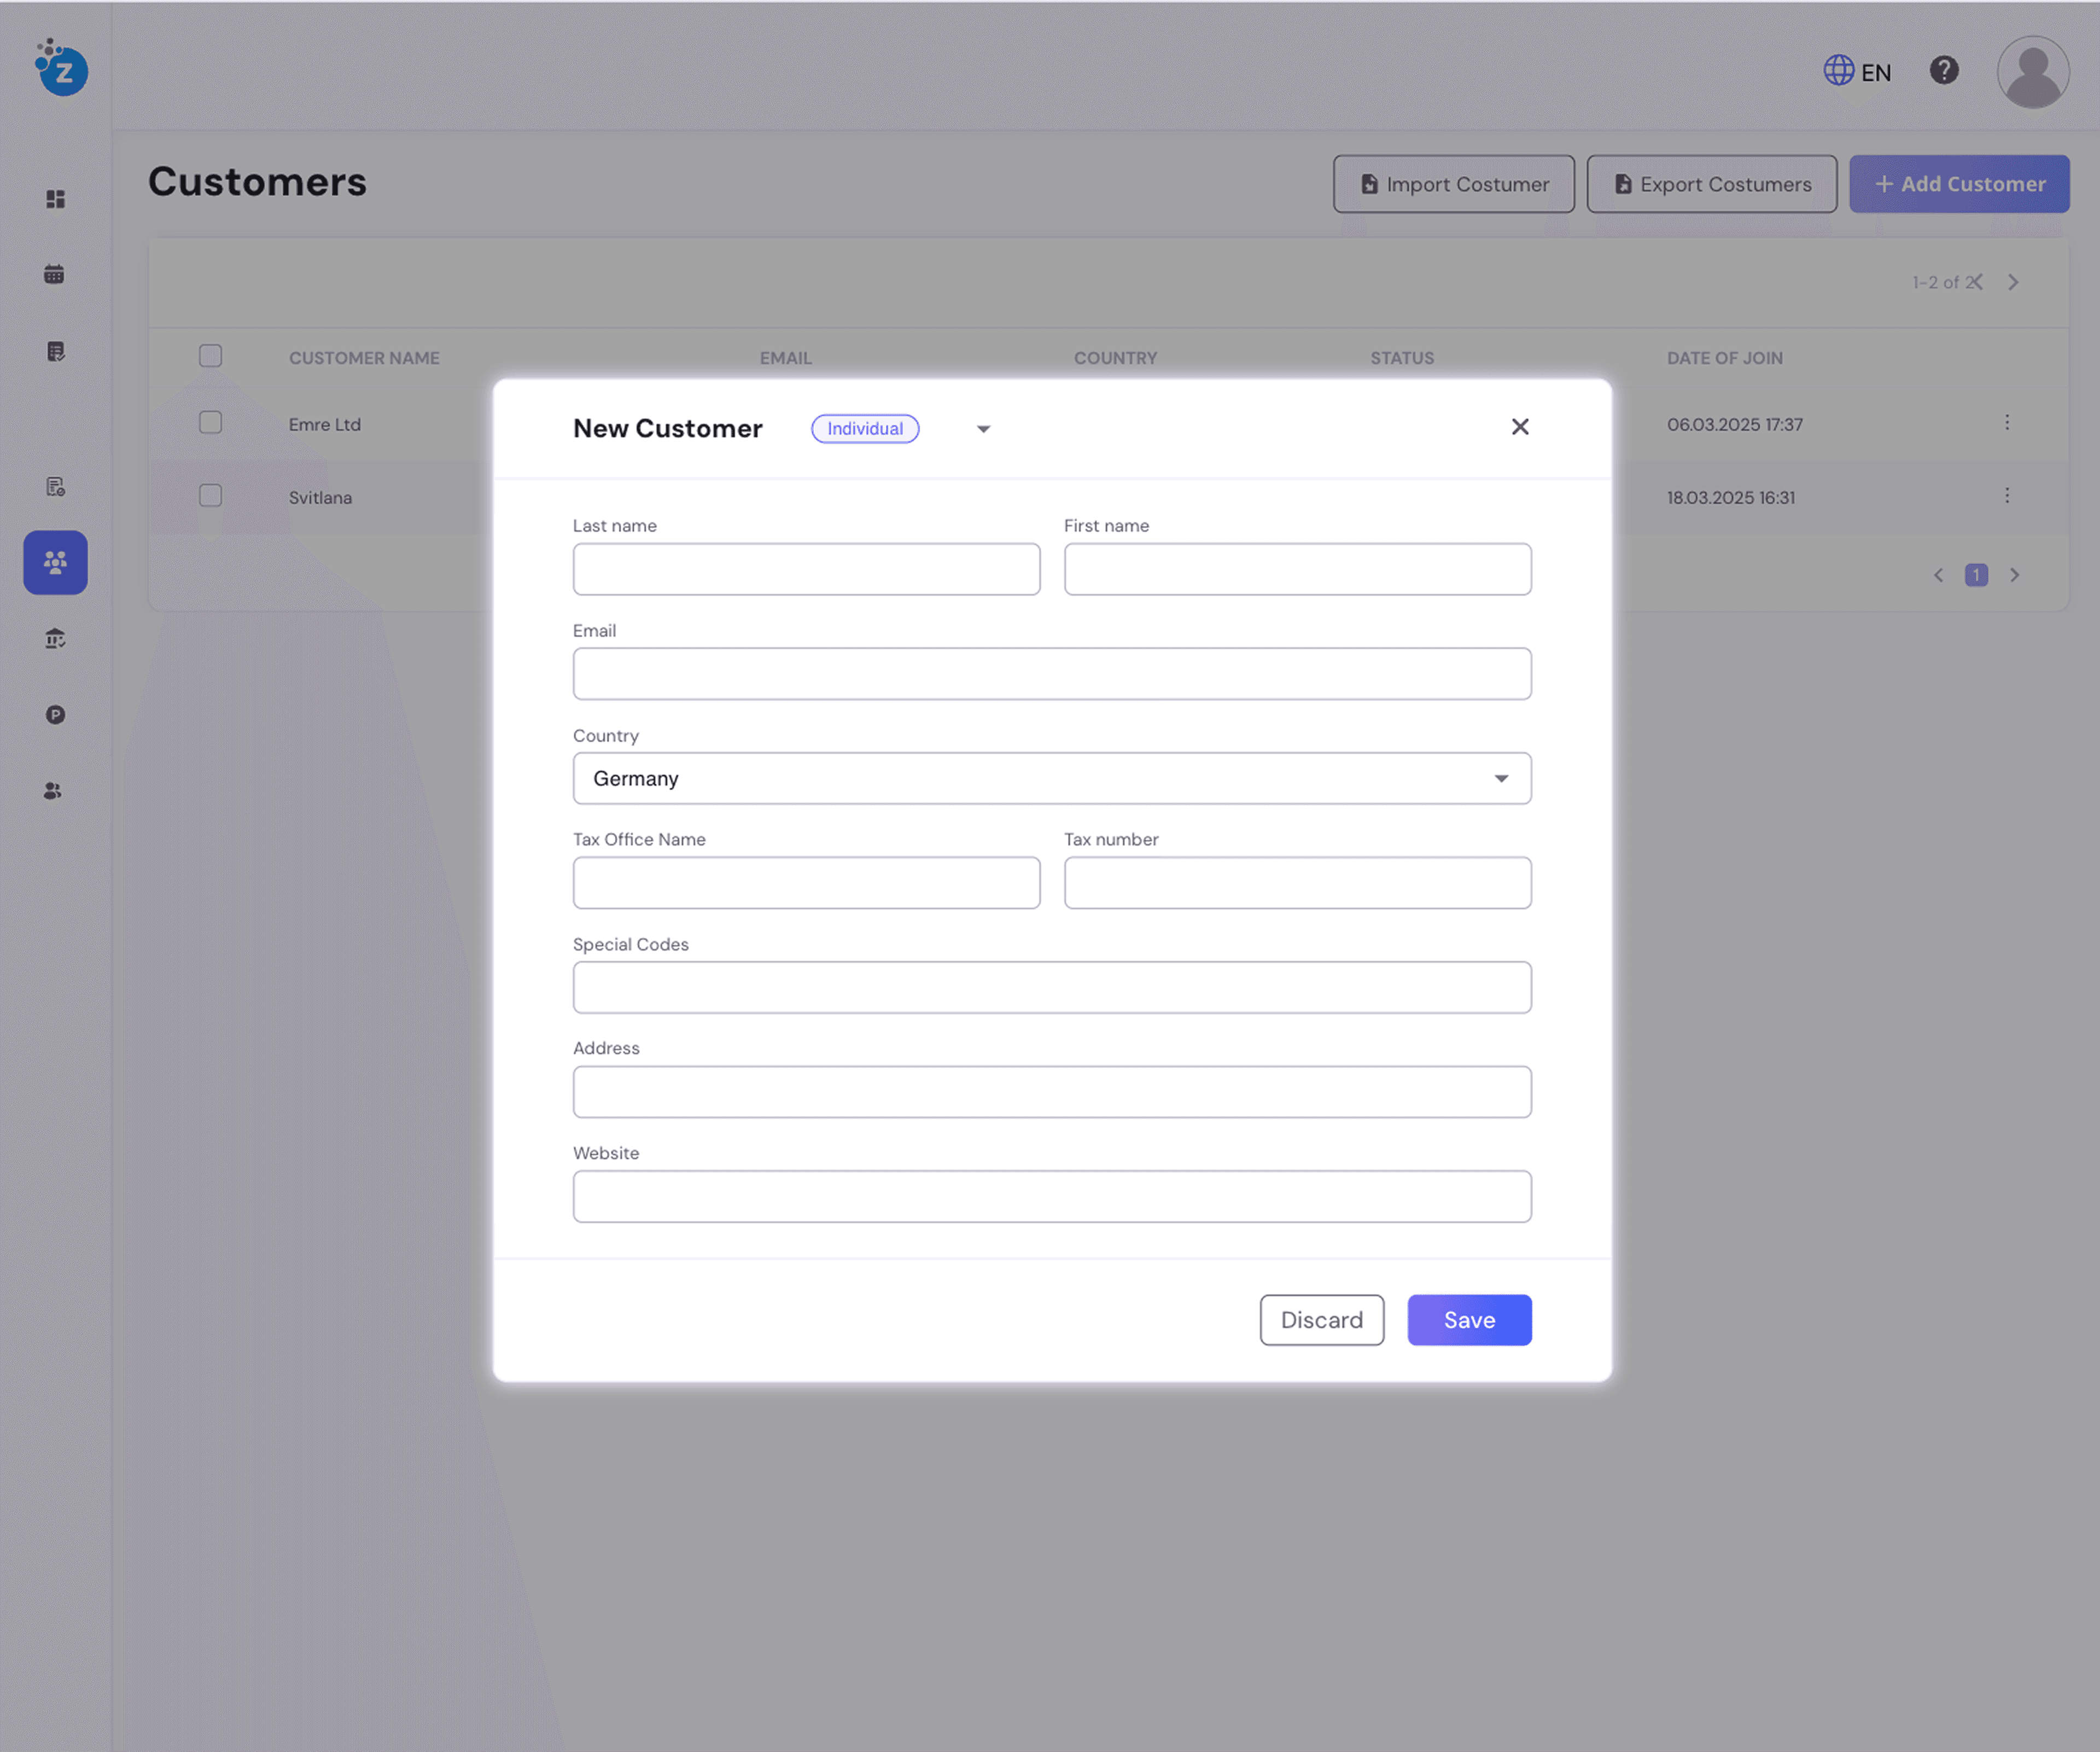Screen dimensions: 2100x1752
Task: Click the Customers people sidebar icon
Action: [x=55, y=562]
